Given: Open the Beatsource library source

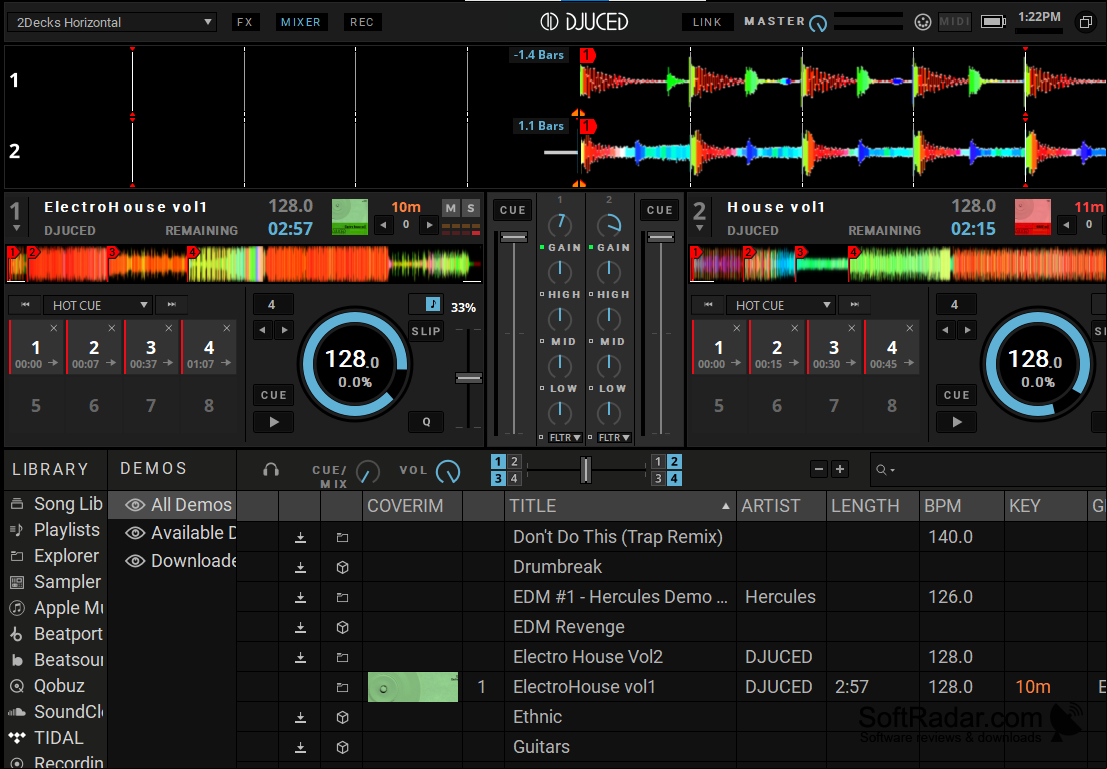Looking at the screenshot, I should click(x=56, y=660).
